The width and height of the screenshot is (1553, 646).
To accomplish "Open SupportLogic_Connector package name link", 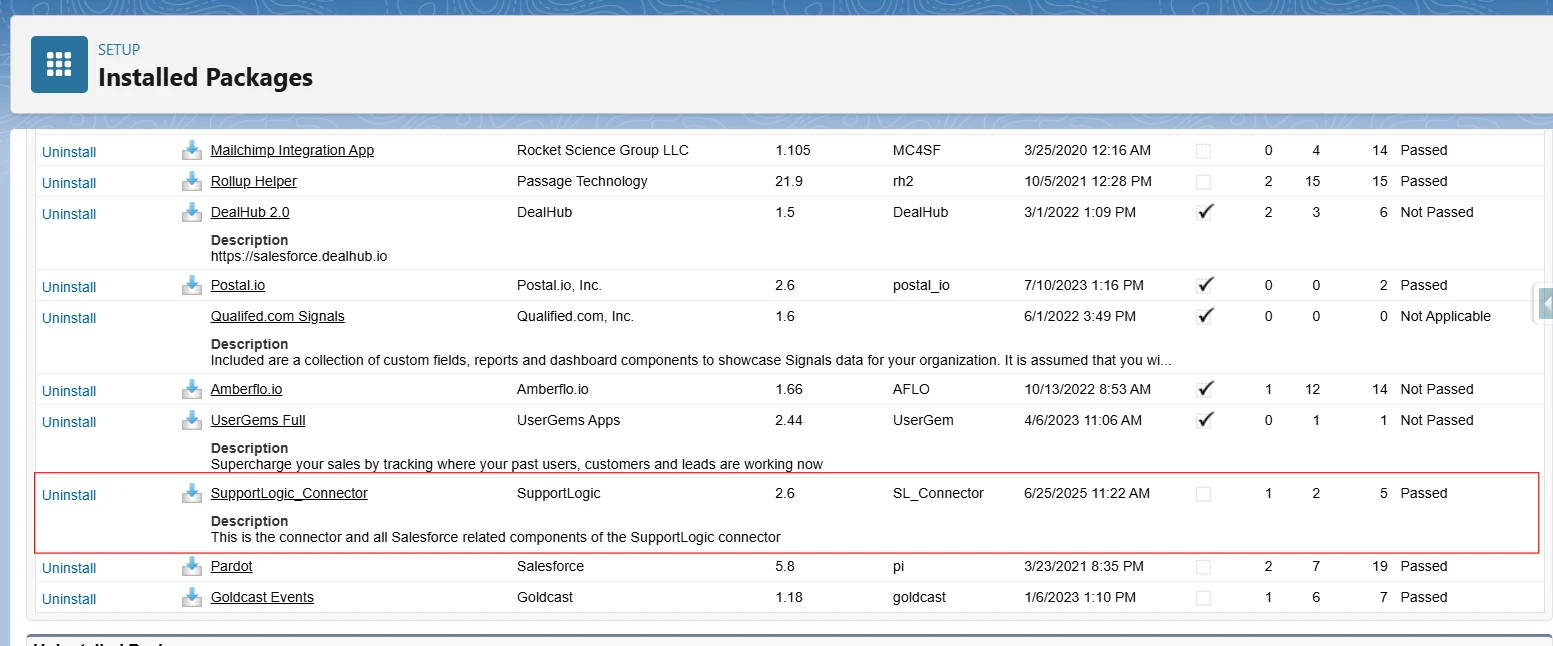I will coord(289,493).
